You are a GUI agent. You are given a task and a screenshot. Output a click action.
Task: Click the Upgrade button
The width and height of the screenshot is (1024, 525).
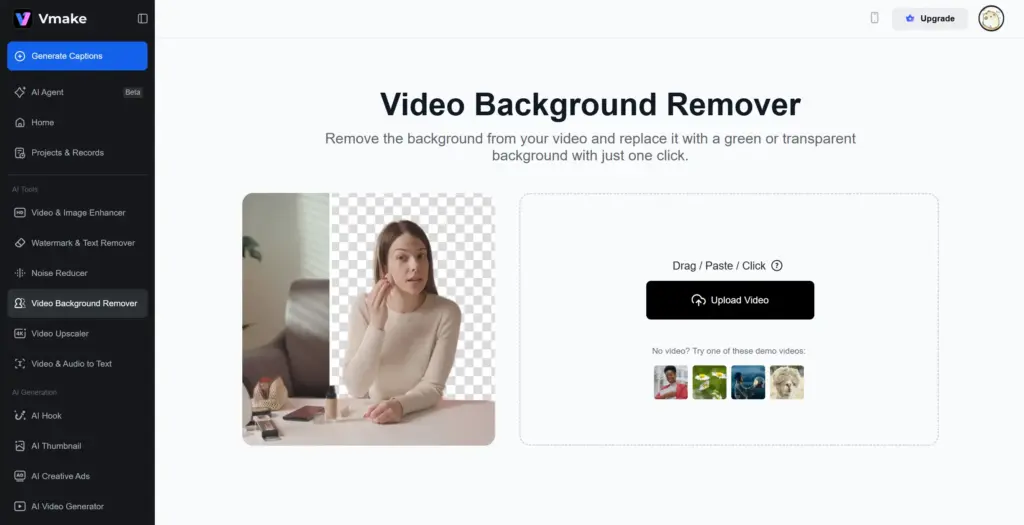click(930, 18)
